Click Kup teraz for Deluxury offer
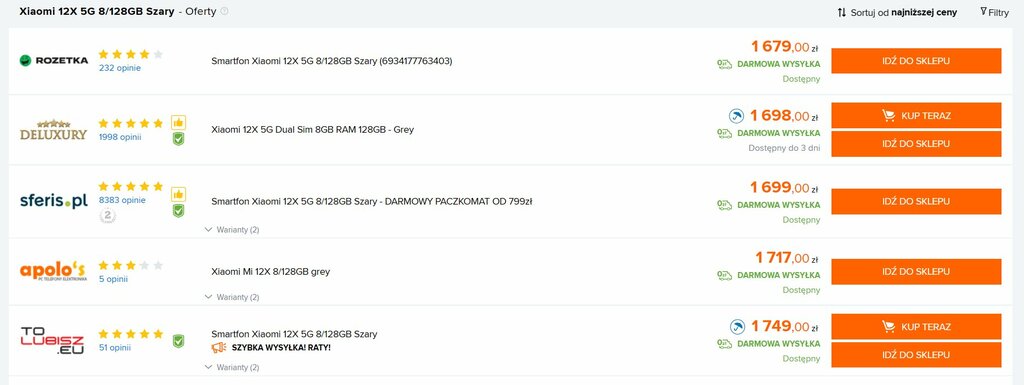The image size is (1024, 385). [x=916, y=116]
